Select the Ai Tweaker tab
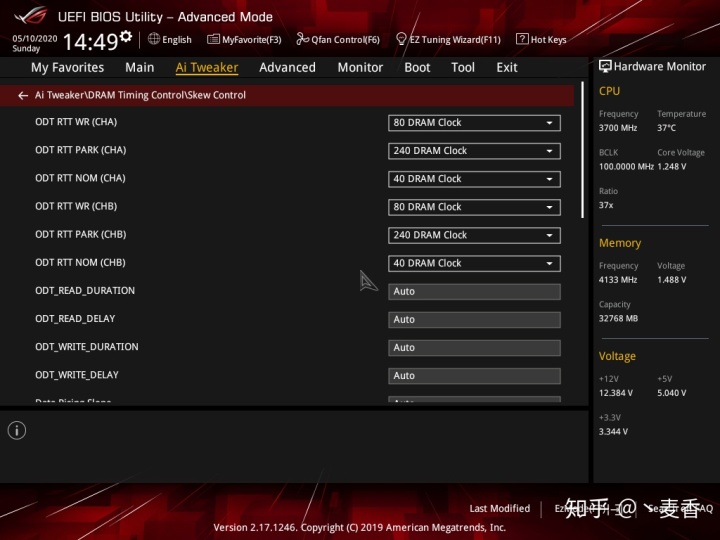Screen dimensions: 720x540 click(x=207, y=68)
